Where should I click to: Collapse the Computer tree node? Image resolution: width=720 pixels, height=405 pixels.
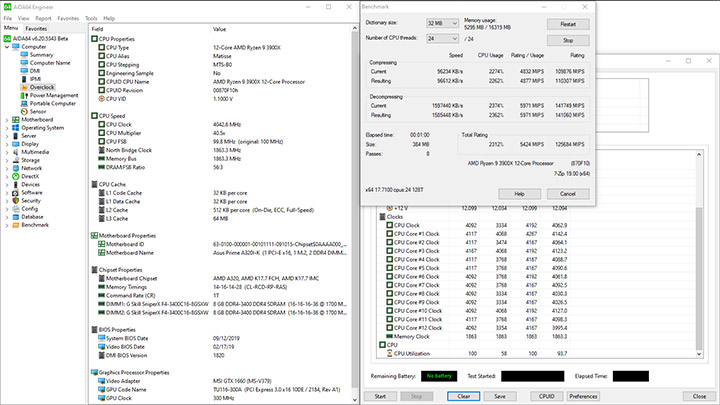pyautogui.click(x=7, y=47)
